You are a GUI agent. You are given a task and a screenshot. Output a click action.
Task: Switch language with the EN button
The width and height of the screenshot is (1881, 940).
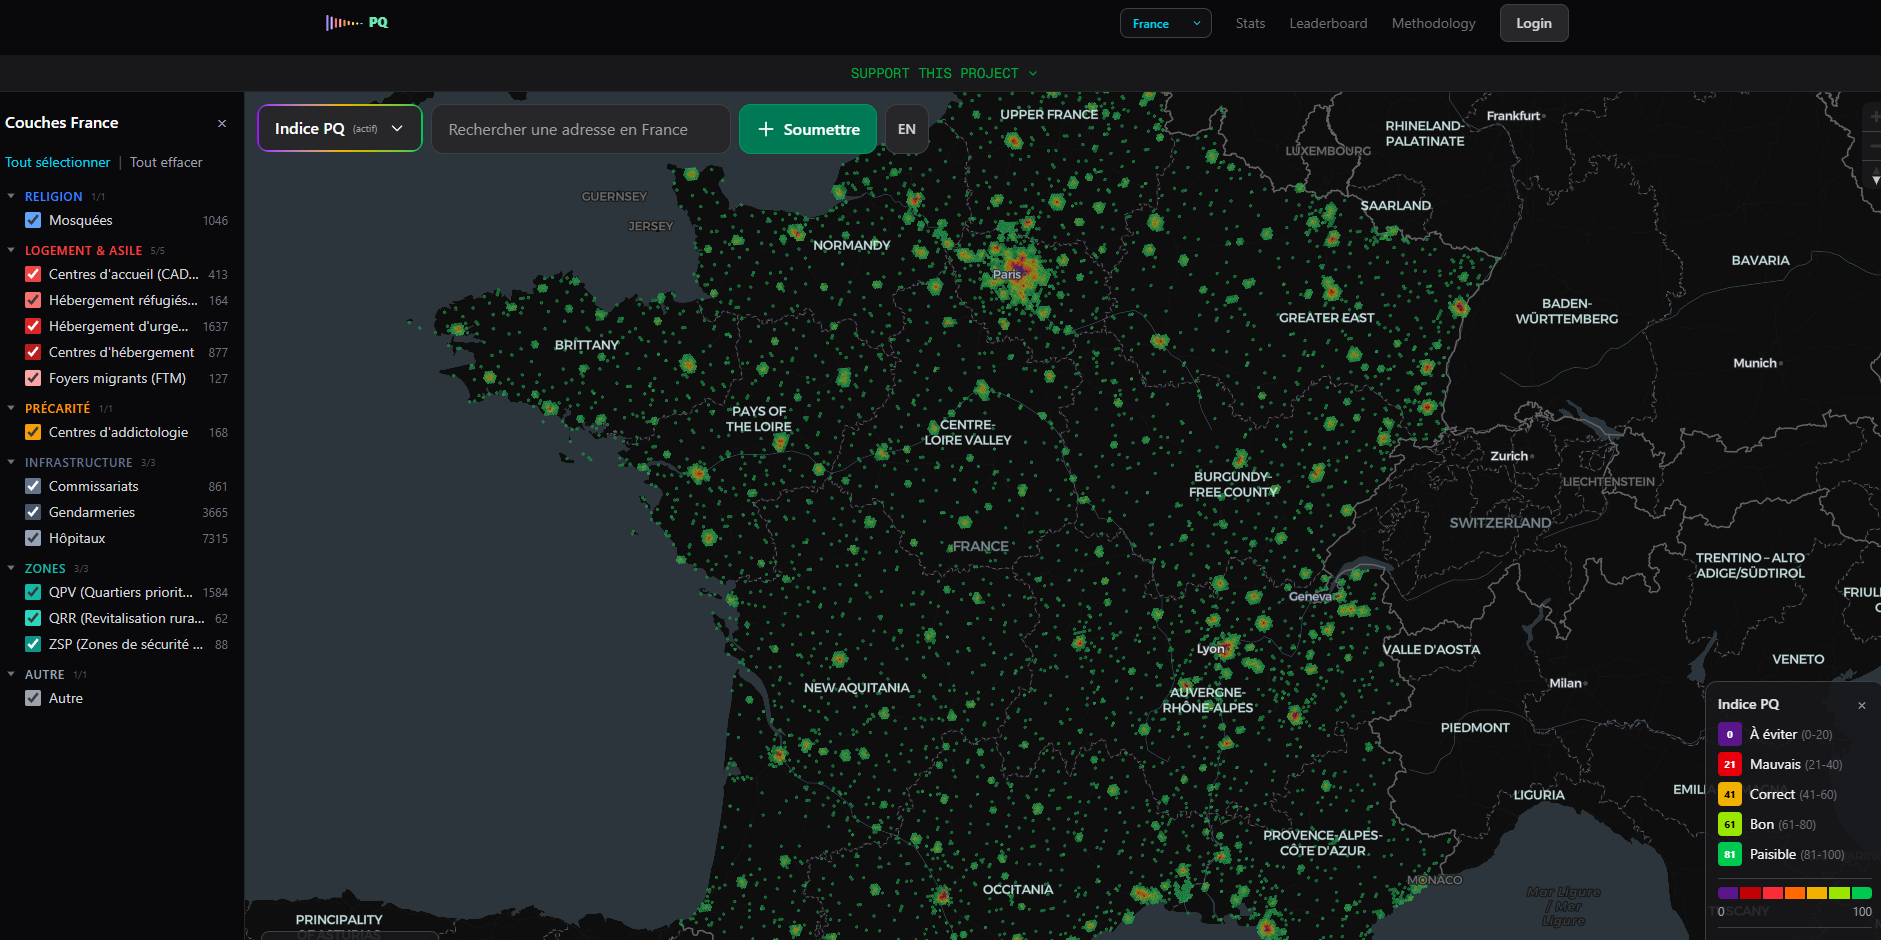click(x=907, y=129)
